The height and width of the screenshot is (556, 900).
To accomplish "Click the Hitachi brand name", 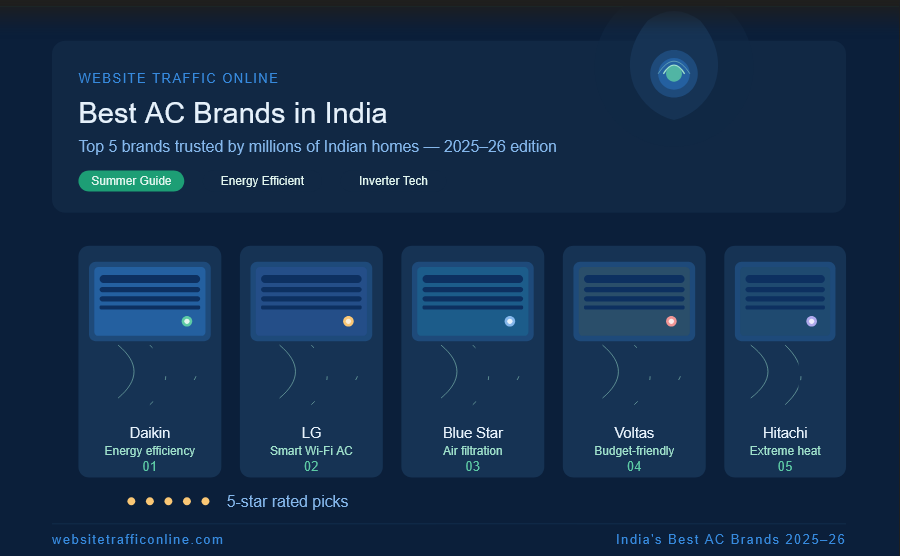I will pos(785,433).
